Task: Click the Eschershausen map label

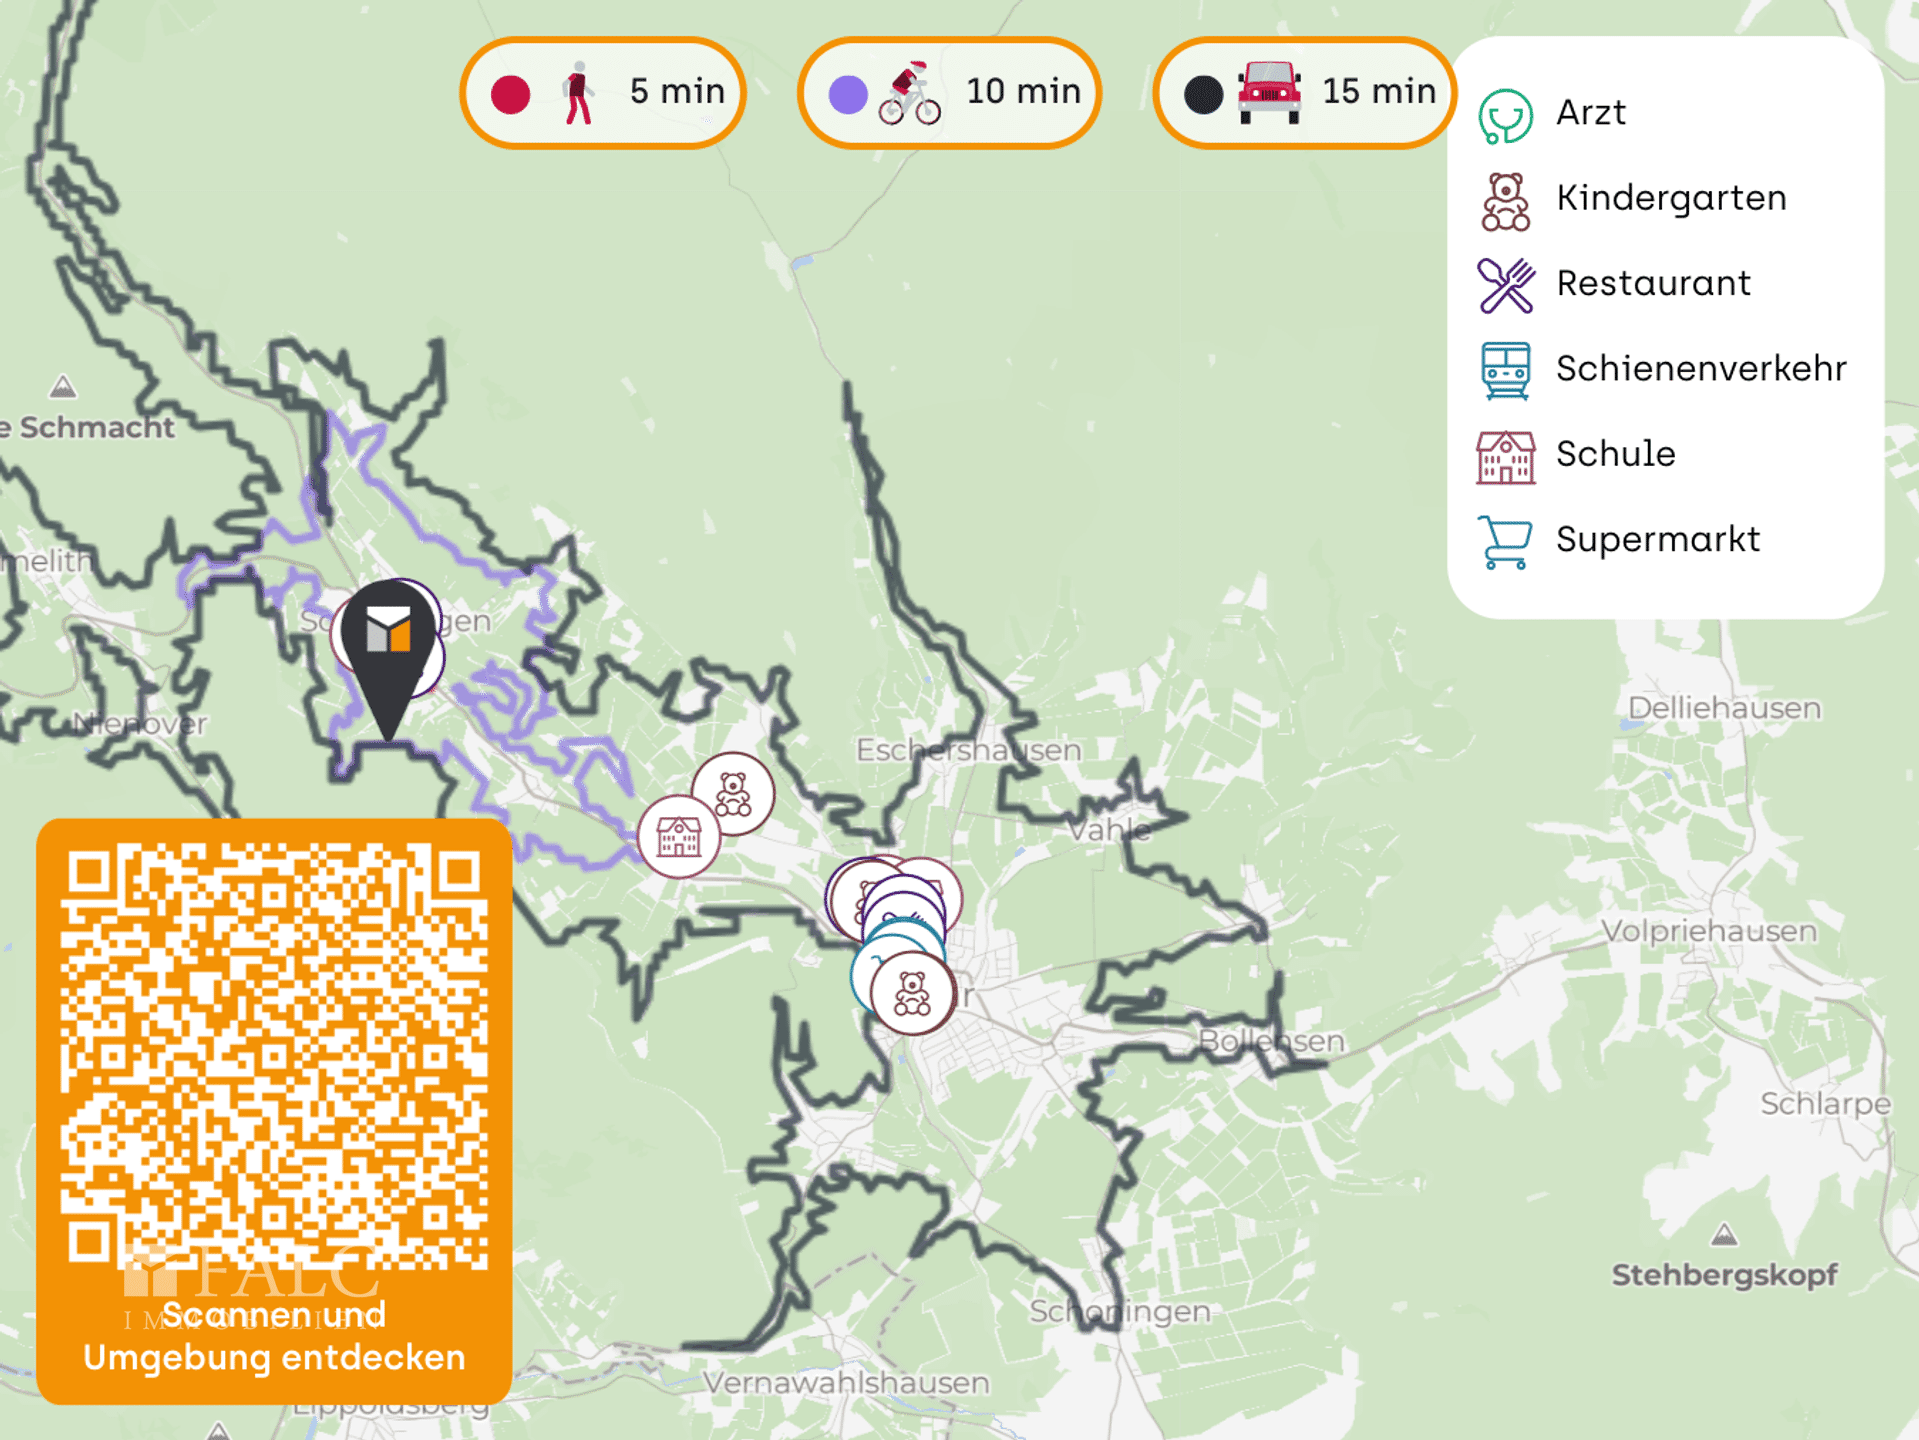Action: (x=968, y=750)
